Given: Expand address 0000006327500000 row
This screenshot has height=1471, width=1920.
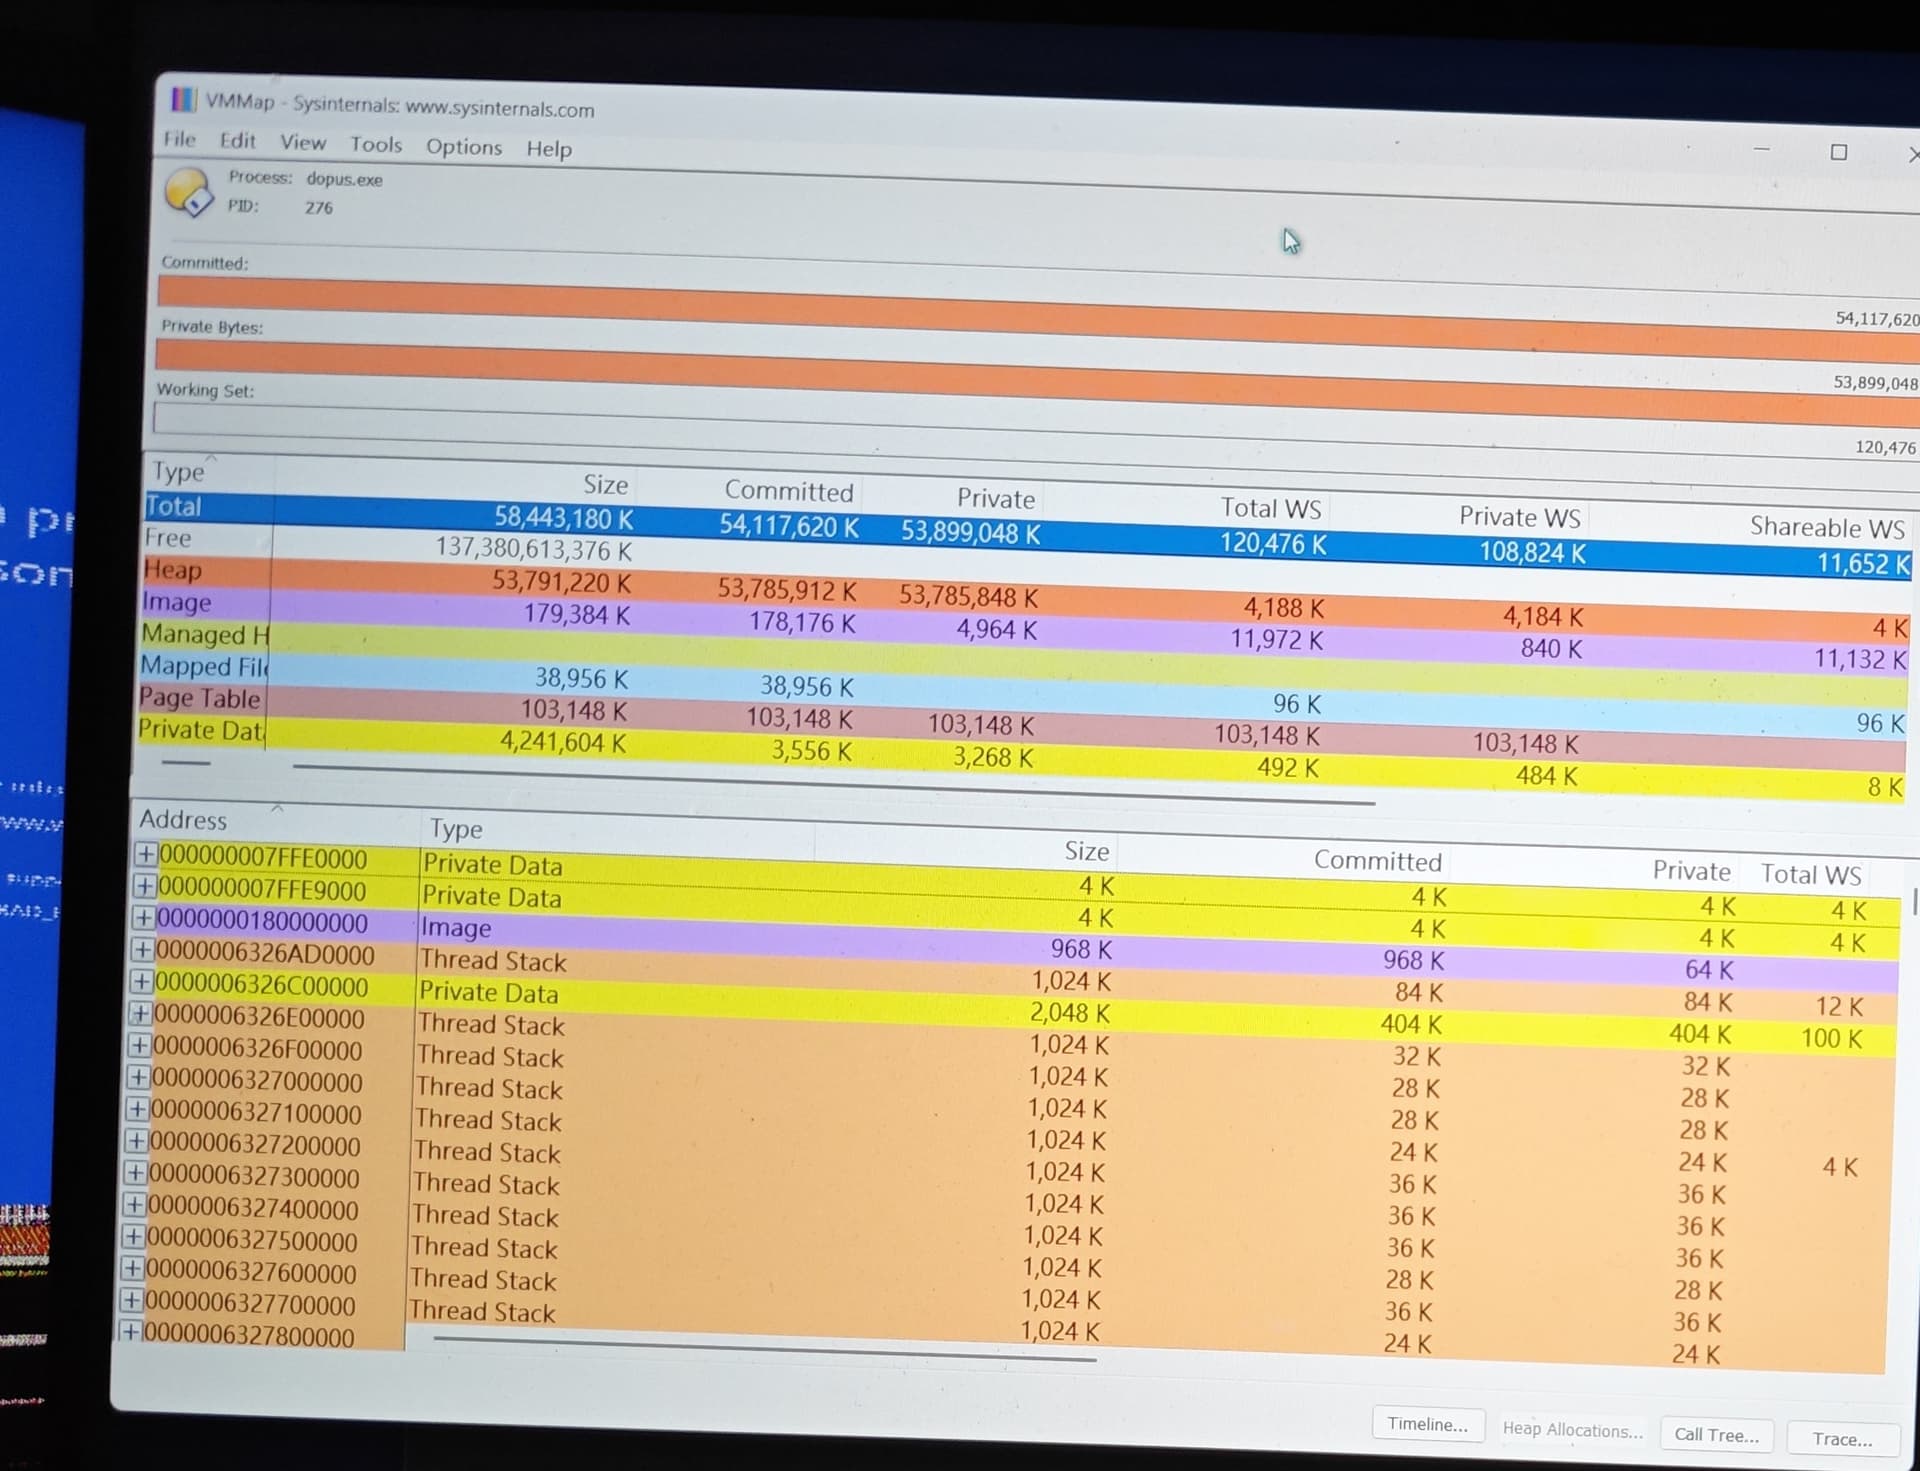Looking at the screenshot, I should pos(133,1237).
